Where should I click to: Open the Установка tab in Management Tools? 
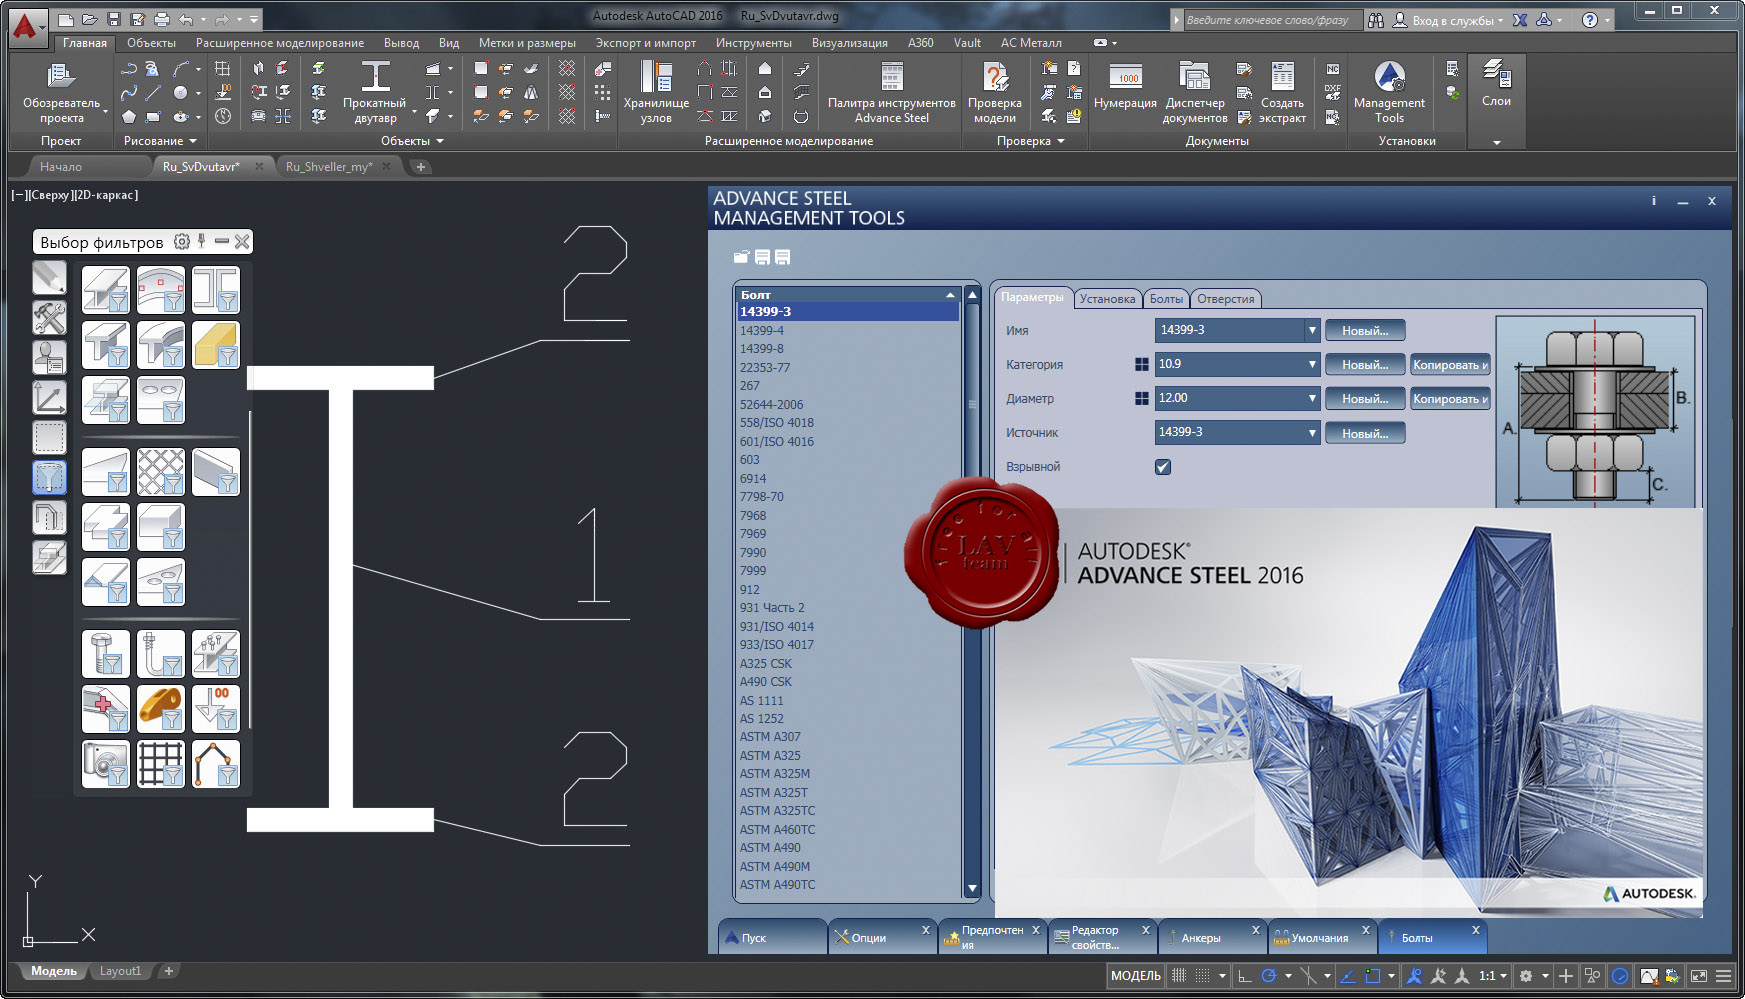1107,299
